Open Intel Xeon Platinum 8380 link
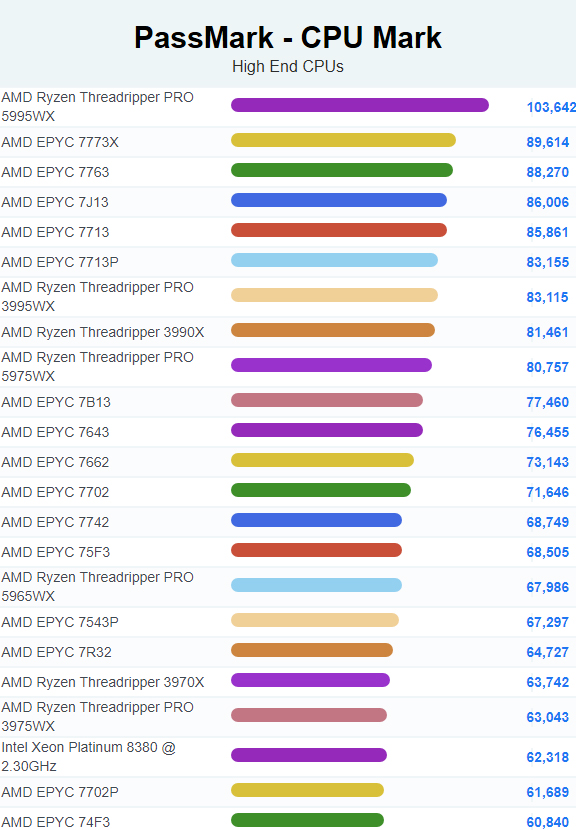Screen dimensions: 576x830 [x=88, y=756]
